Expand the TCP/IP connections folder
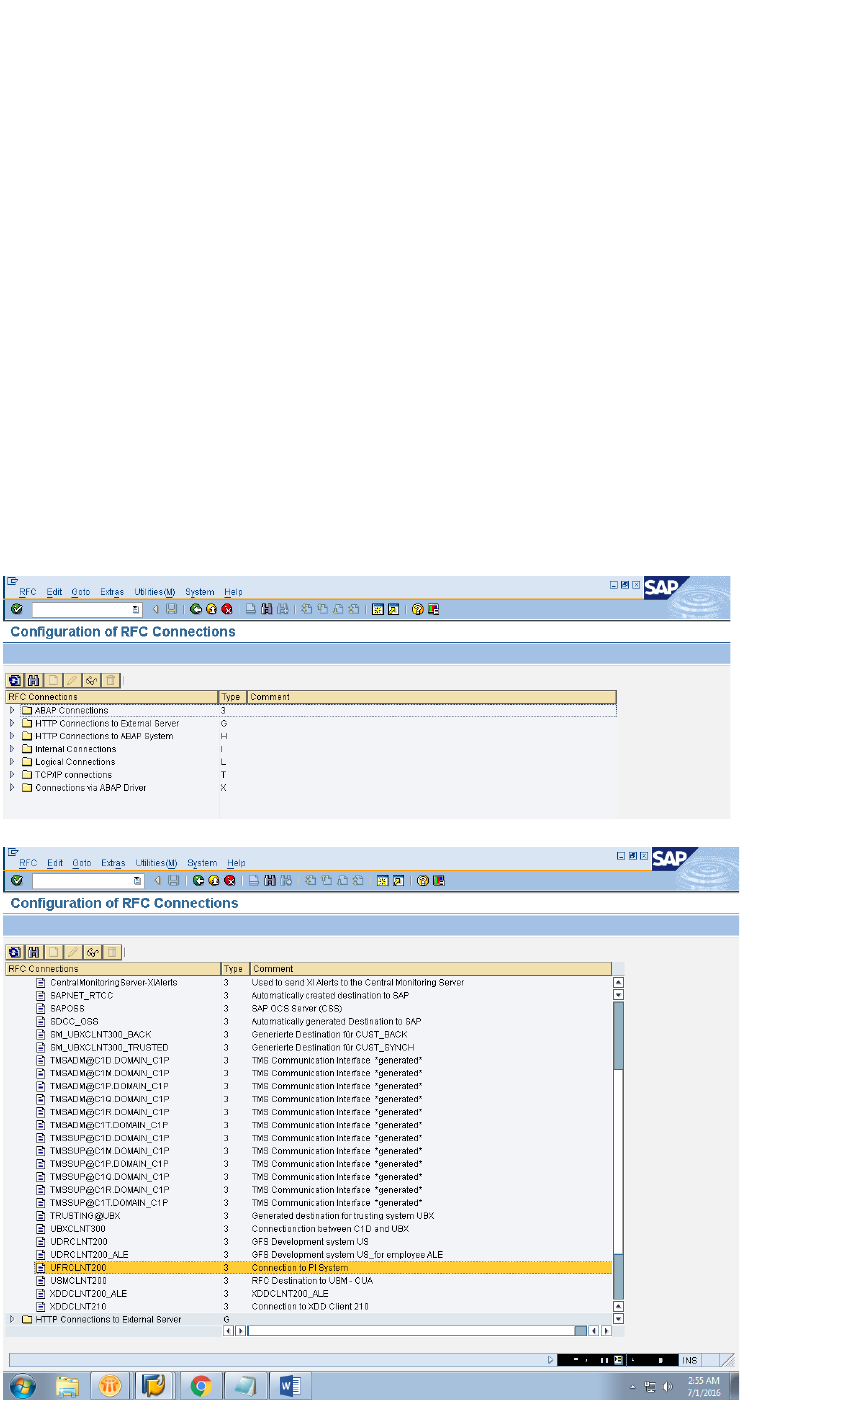This screenshot has width=857, height=1428. 13,775
